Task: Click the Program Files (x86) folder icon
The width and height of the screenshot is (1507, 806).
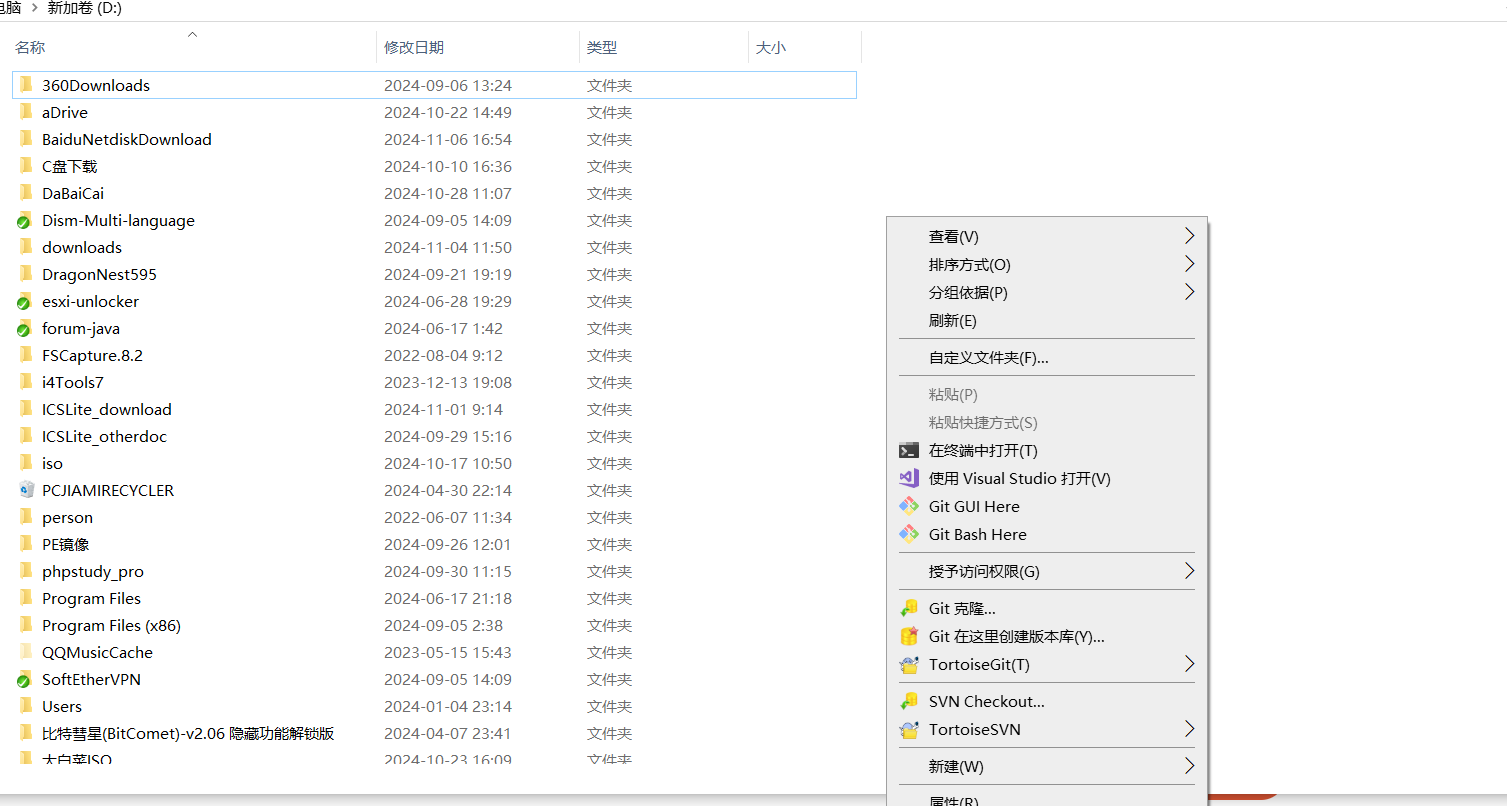Action: [26, 625]
